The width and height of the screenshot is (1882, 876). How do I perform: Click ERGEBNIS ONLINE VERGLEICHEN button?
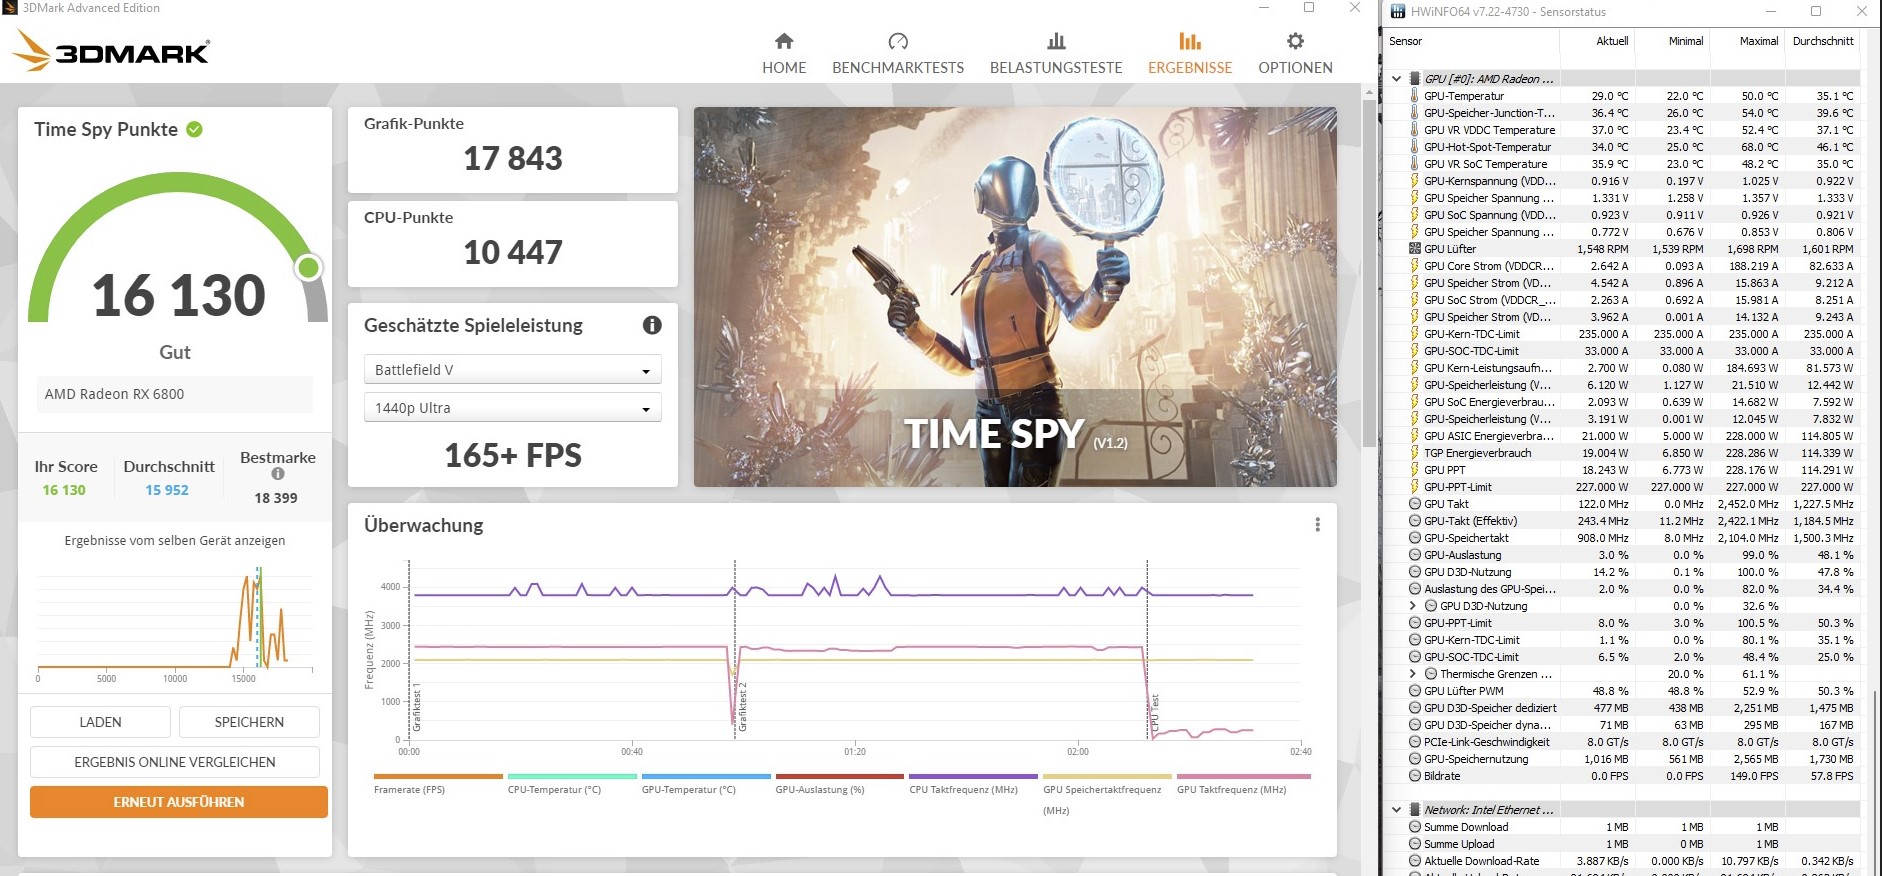pyautogui.click(x=175, y=762)
